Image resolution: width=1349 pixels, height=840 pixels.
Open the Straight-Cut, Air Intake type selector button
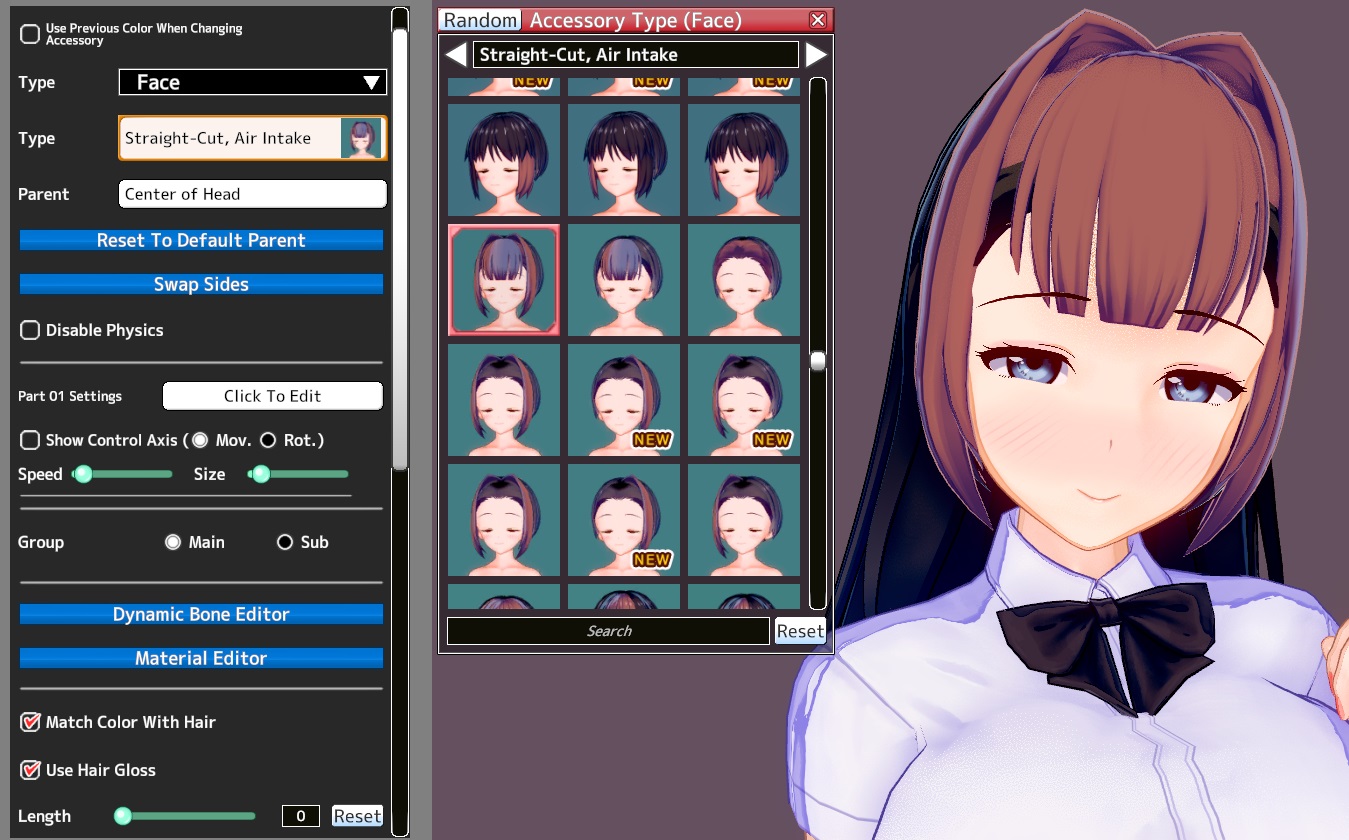253,138
